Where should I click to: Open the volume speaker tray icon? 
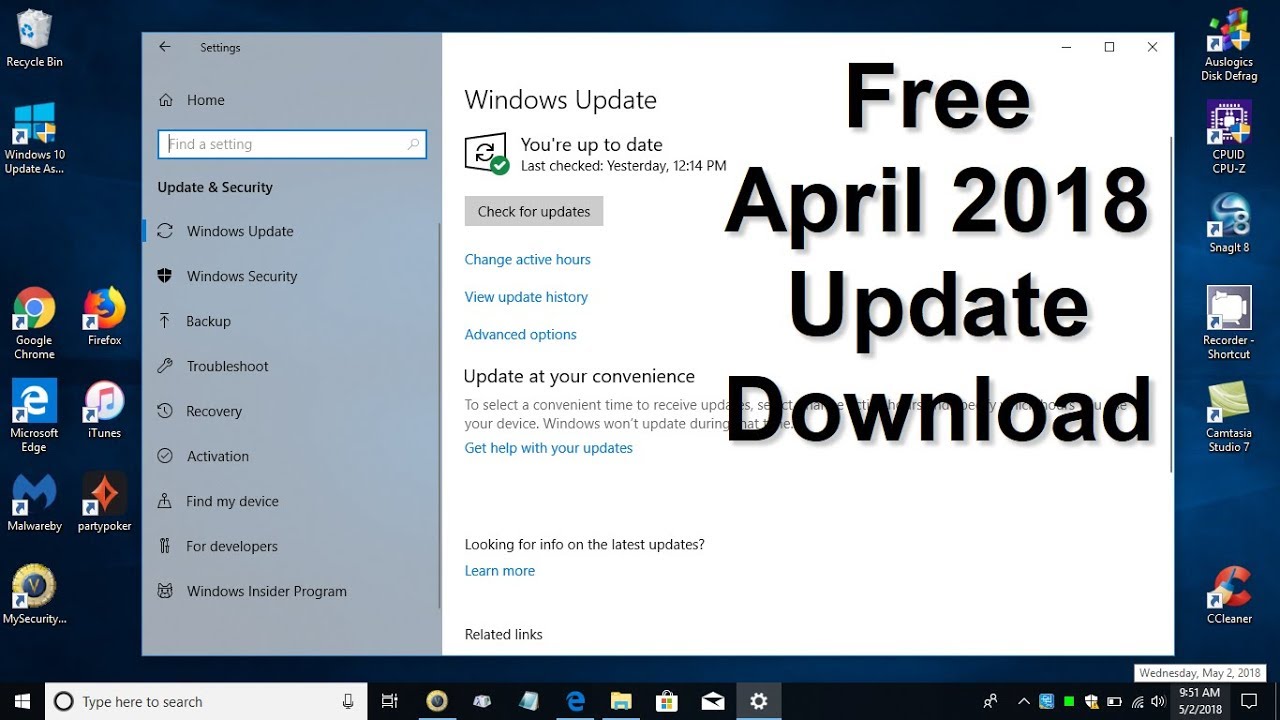[x=1160, y=701]
